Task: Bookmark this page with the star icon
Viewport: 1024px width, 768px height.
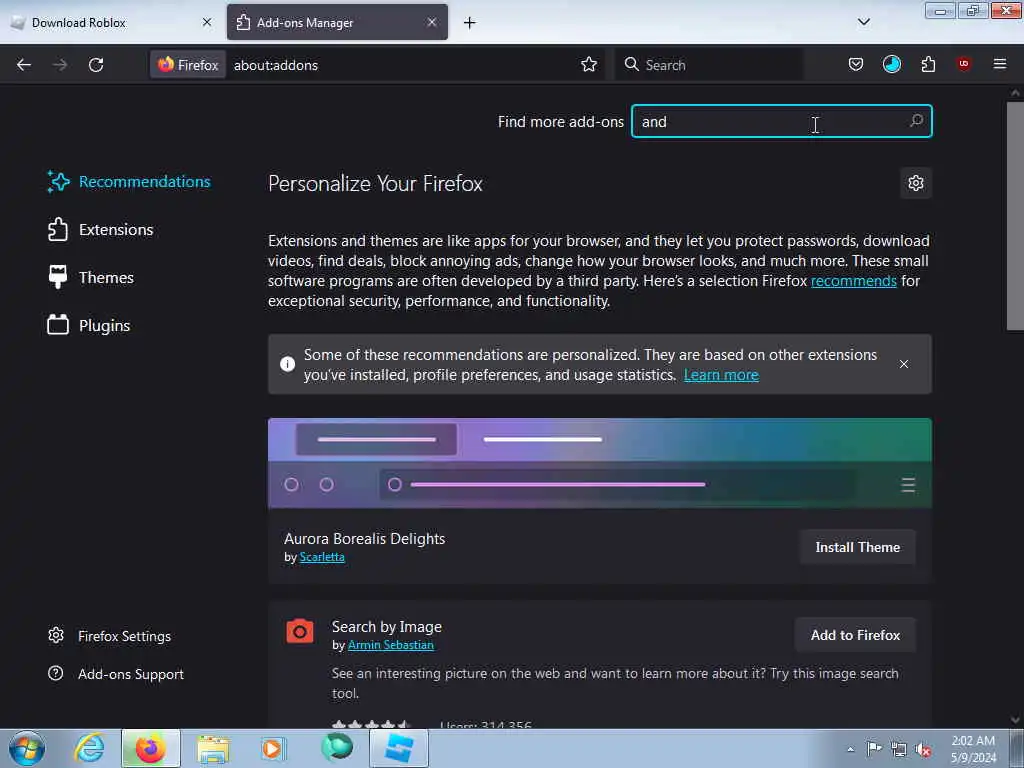Action: coord(588,64)
